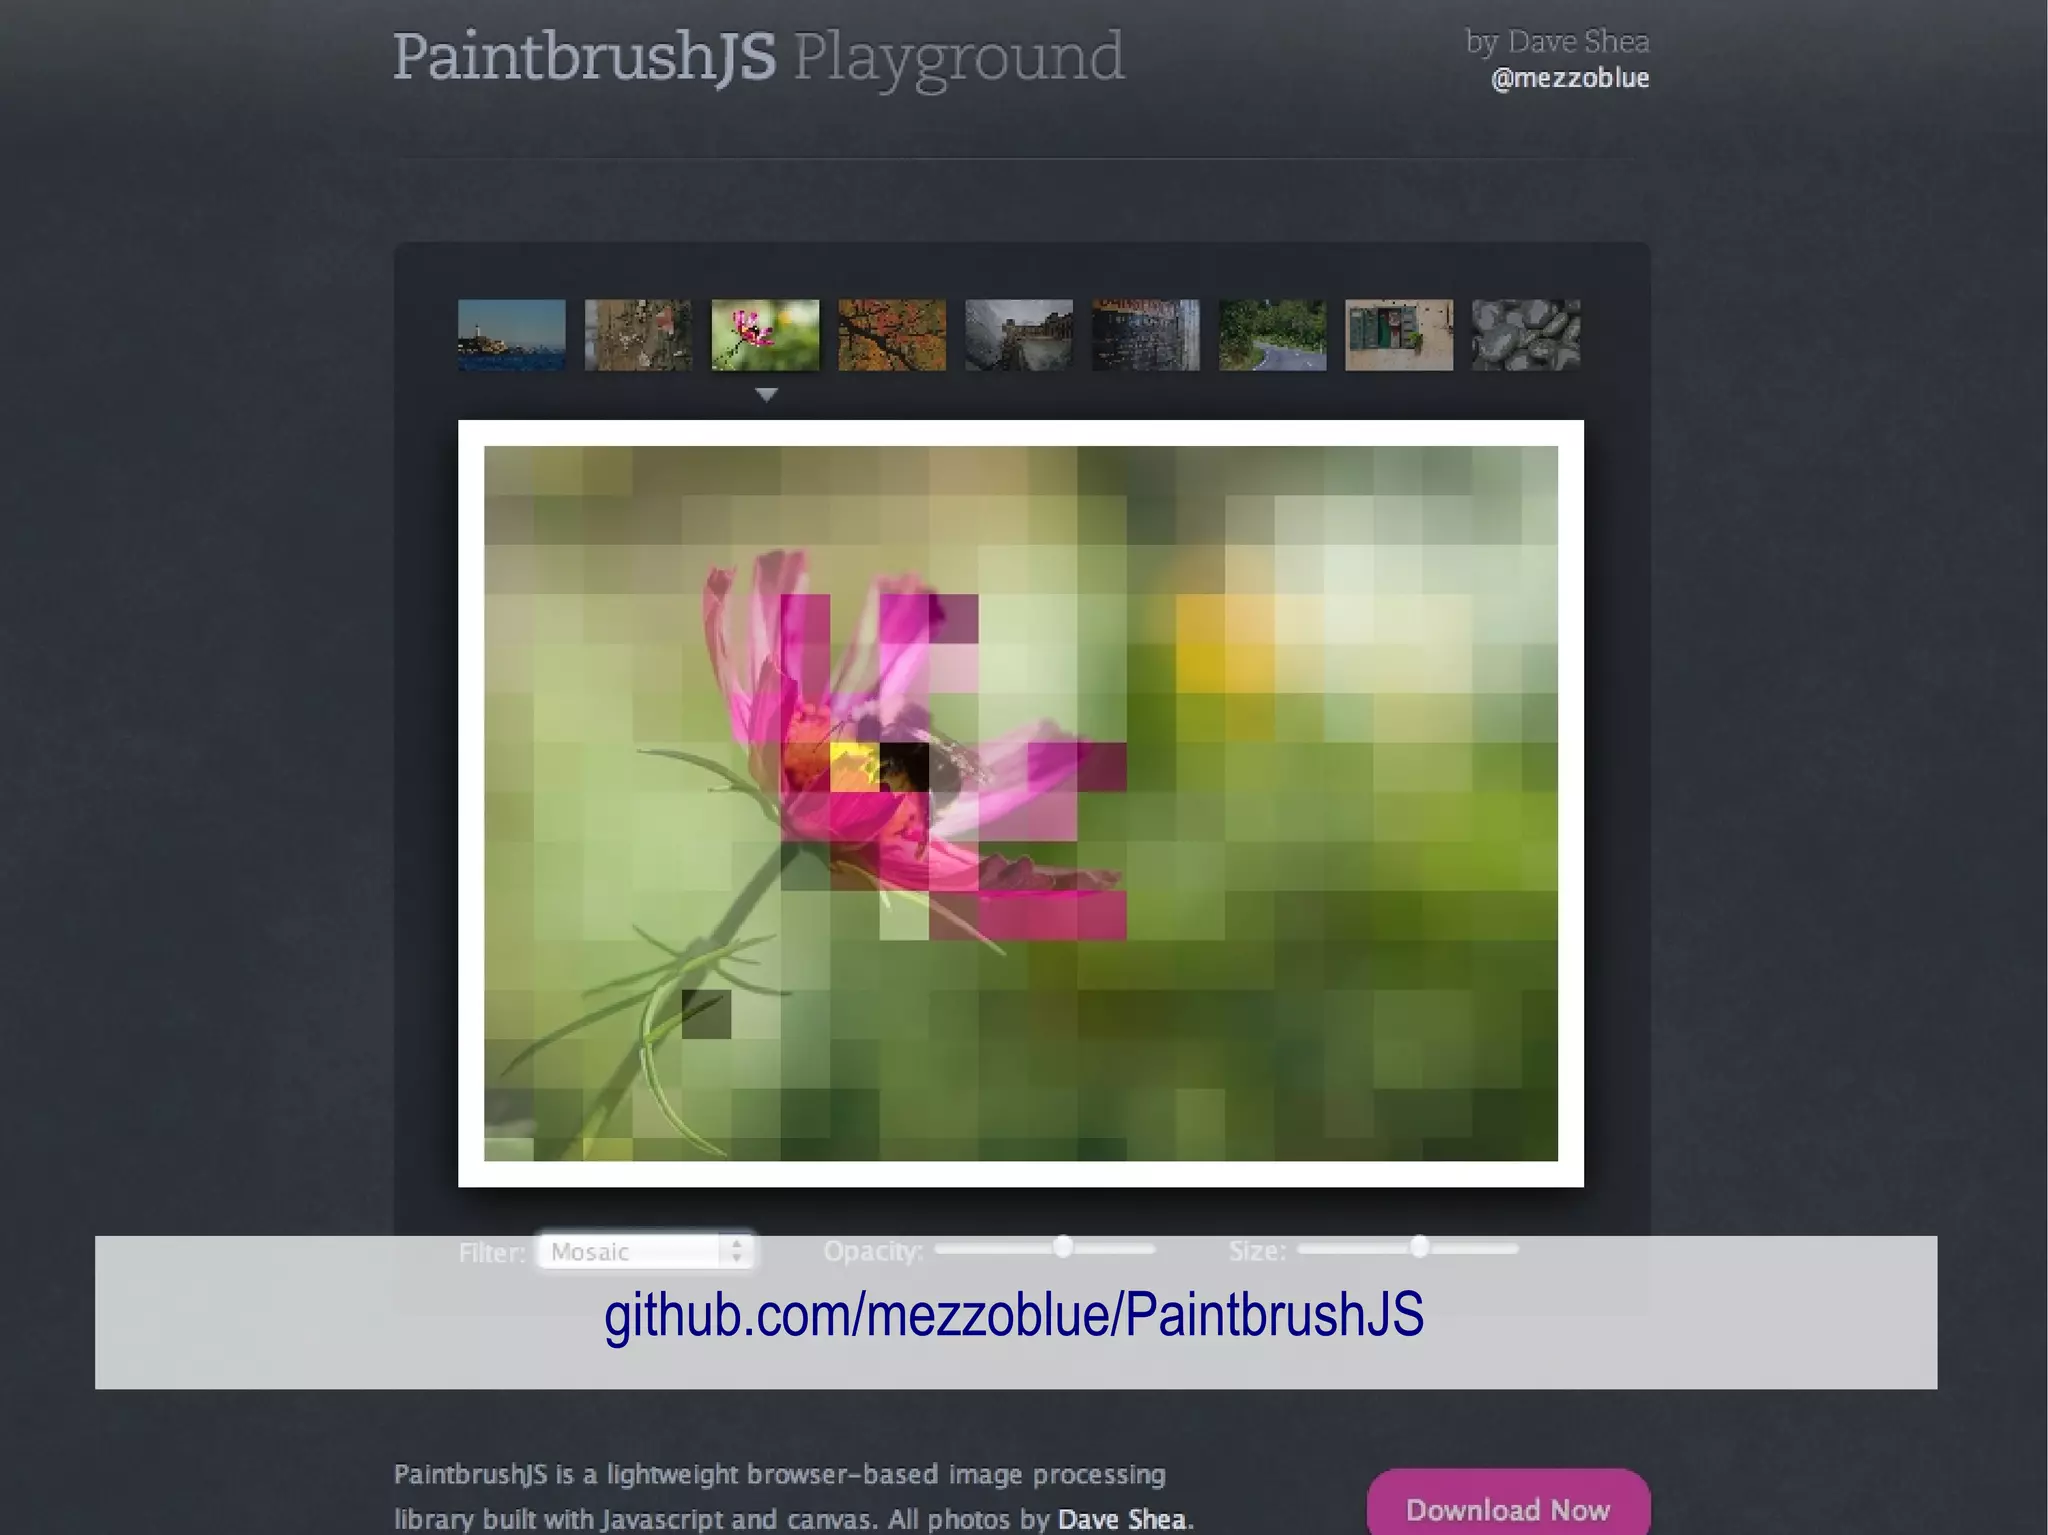Select the pink flower thumbnail
The image size is (2048, 1535).
pos(765,335)
